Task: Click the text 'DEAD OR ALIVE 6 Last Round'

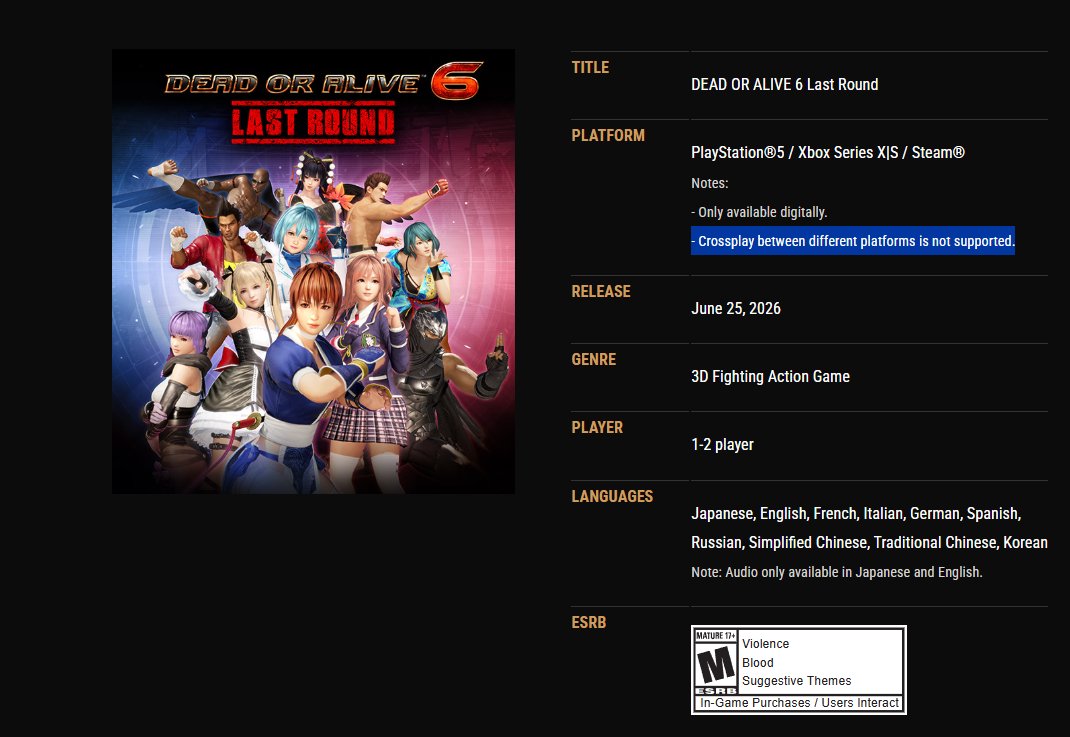Action: (x=785, y=85)
